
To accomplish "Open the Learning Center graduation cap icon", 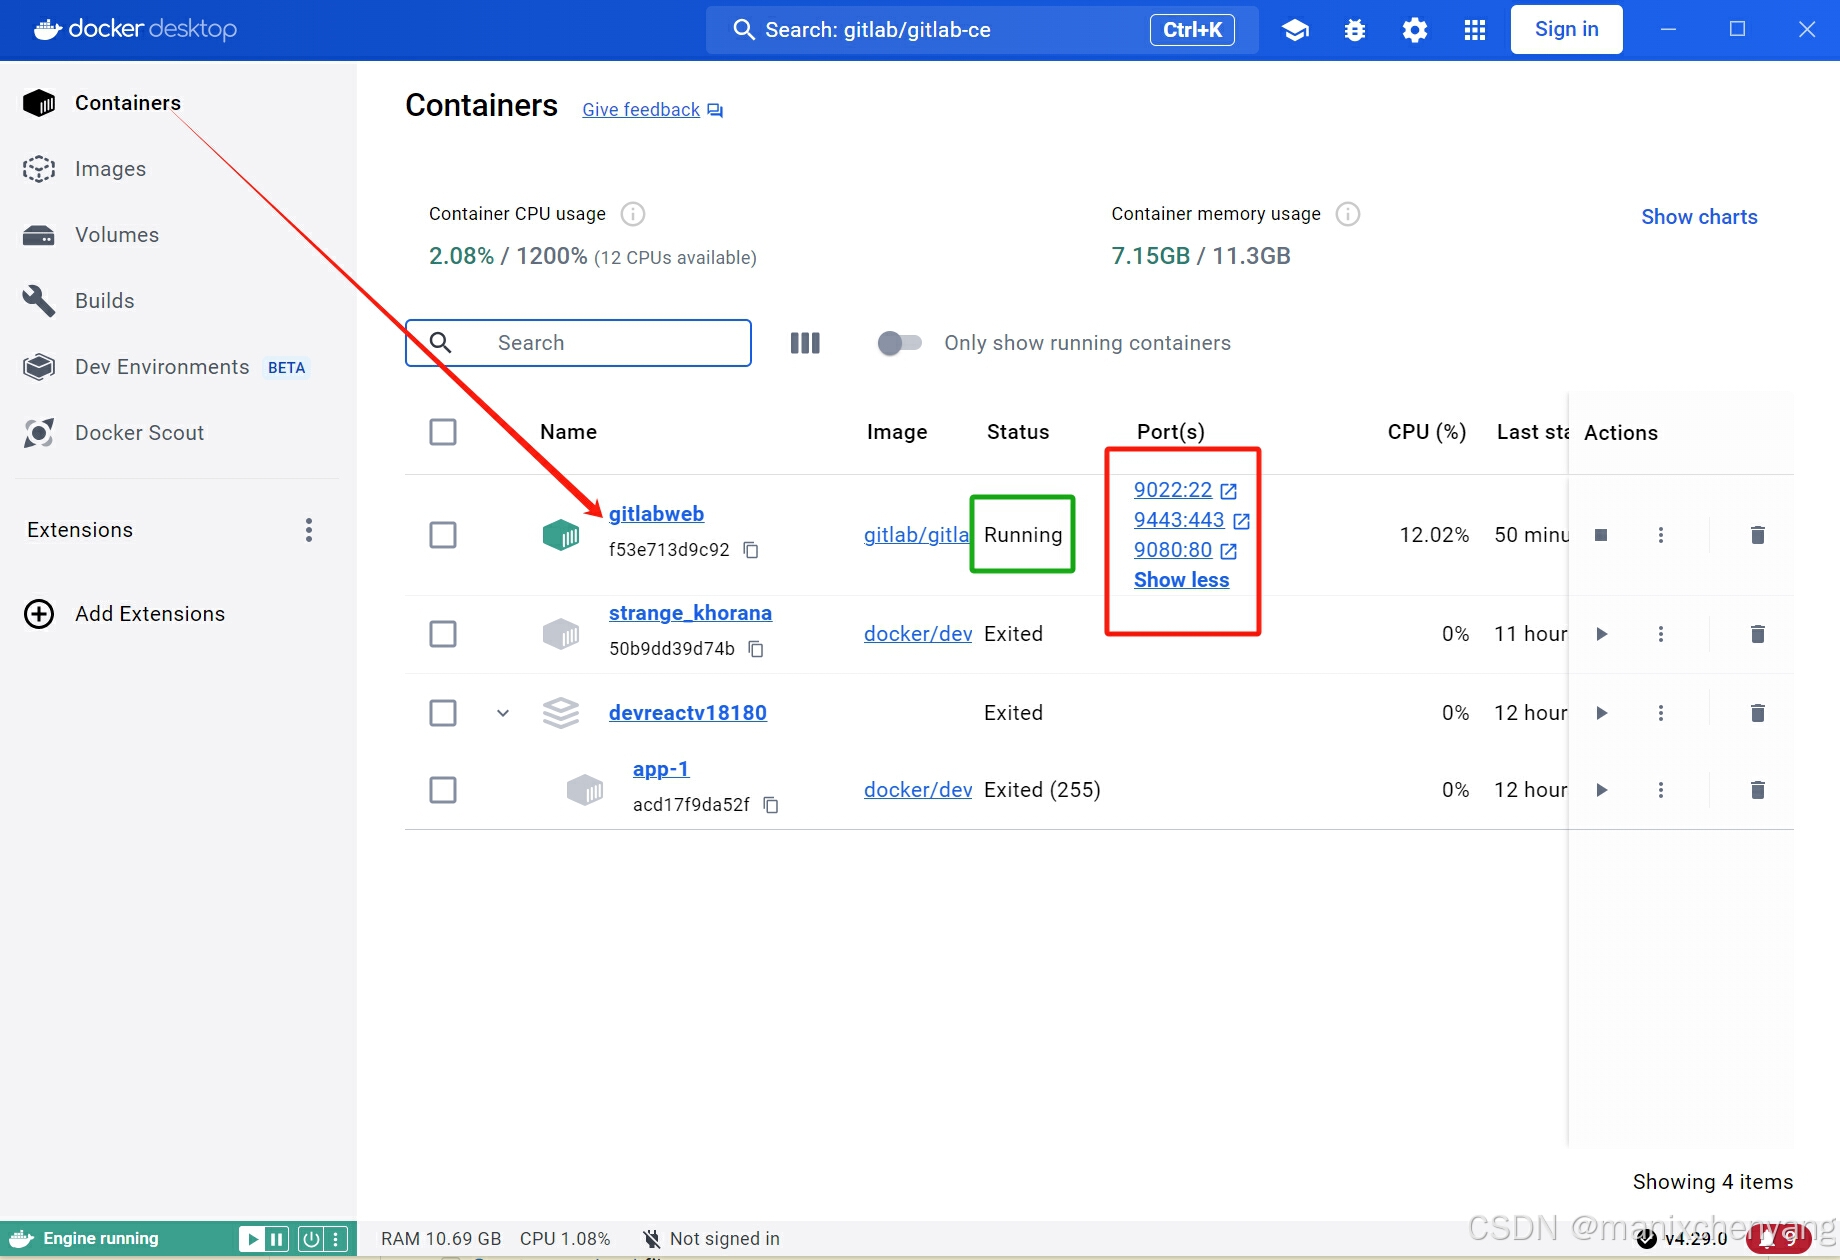I will pyautogui.click(x=1295, y=30).
